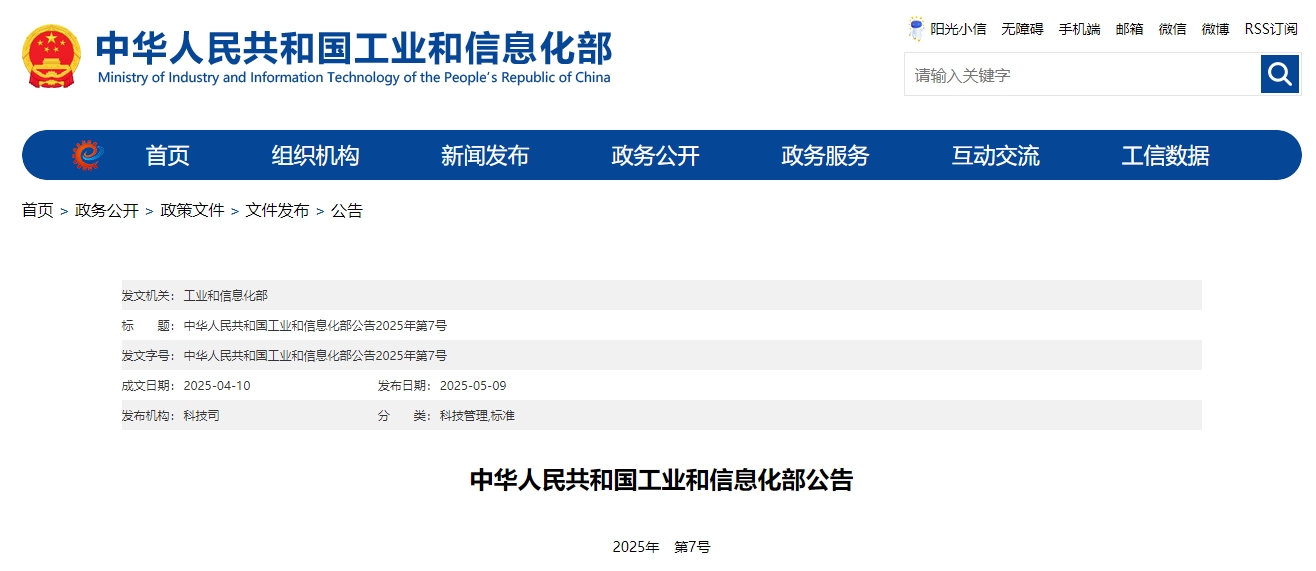1316x571 pixels.
Task: Click the 2025年 第7号 issue line
Action: [661, 547]
